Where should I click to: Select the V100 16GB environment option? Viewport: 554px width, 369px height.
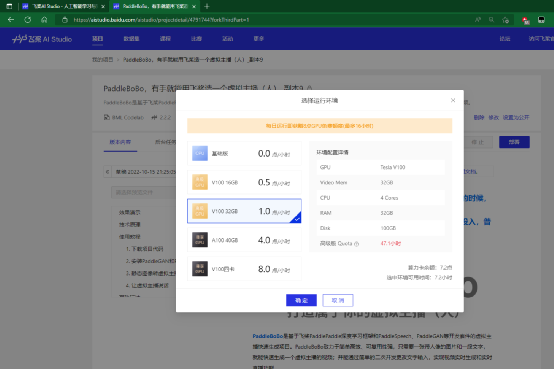(x=244, y=182)
